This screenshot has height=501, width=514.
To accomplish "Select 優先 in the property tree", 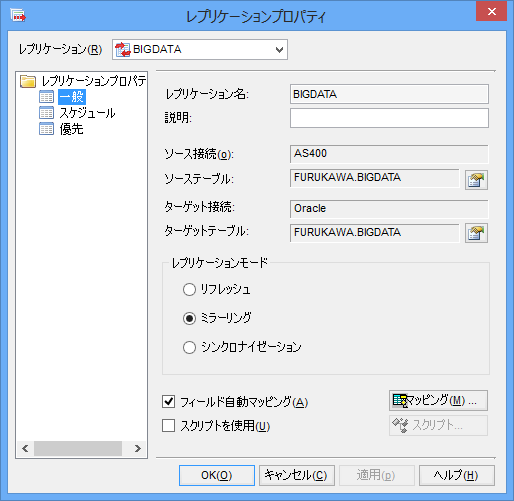I will tap(71, 129).
